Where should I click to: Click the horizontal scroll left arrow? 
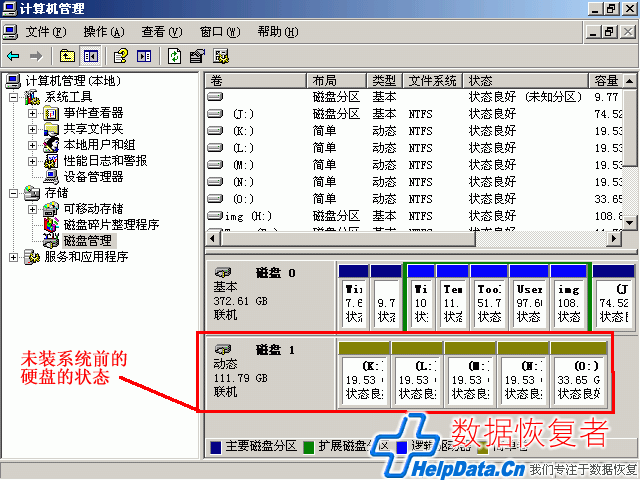(x=212, y=238)
